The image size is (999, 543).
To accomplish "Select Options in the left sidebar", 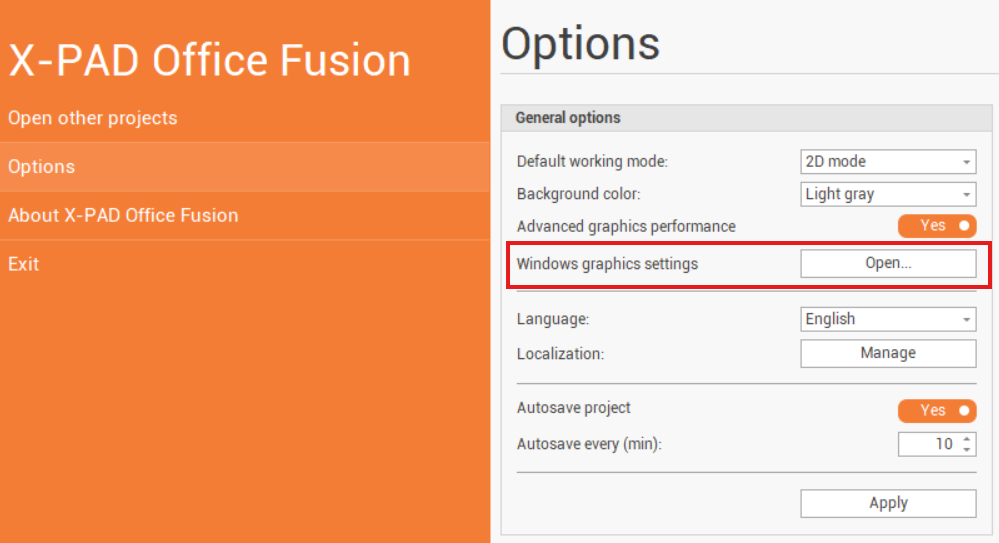I will pyautogui.click(x=42, y=167).
